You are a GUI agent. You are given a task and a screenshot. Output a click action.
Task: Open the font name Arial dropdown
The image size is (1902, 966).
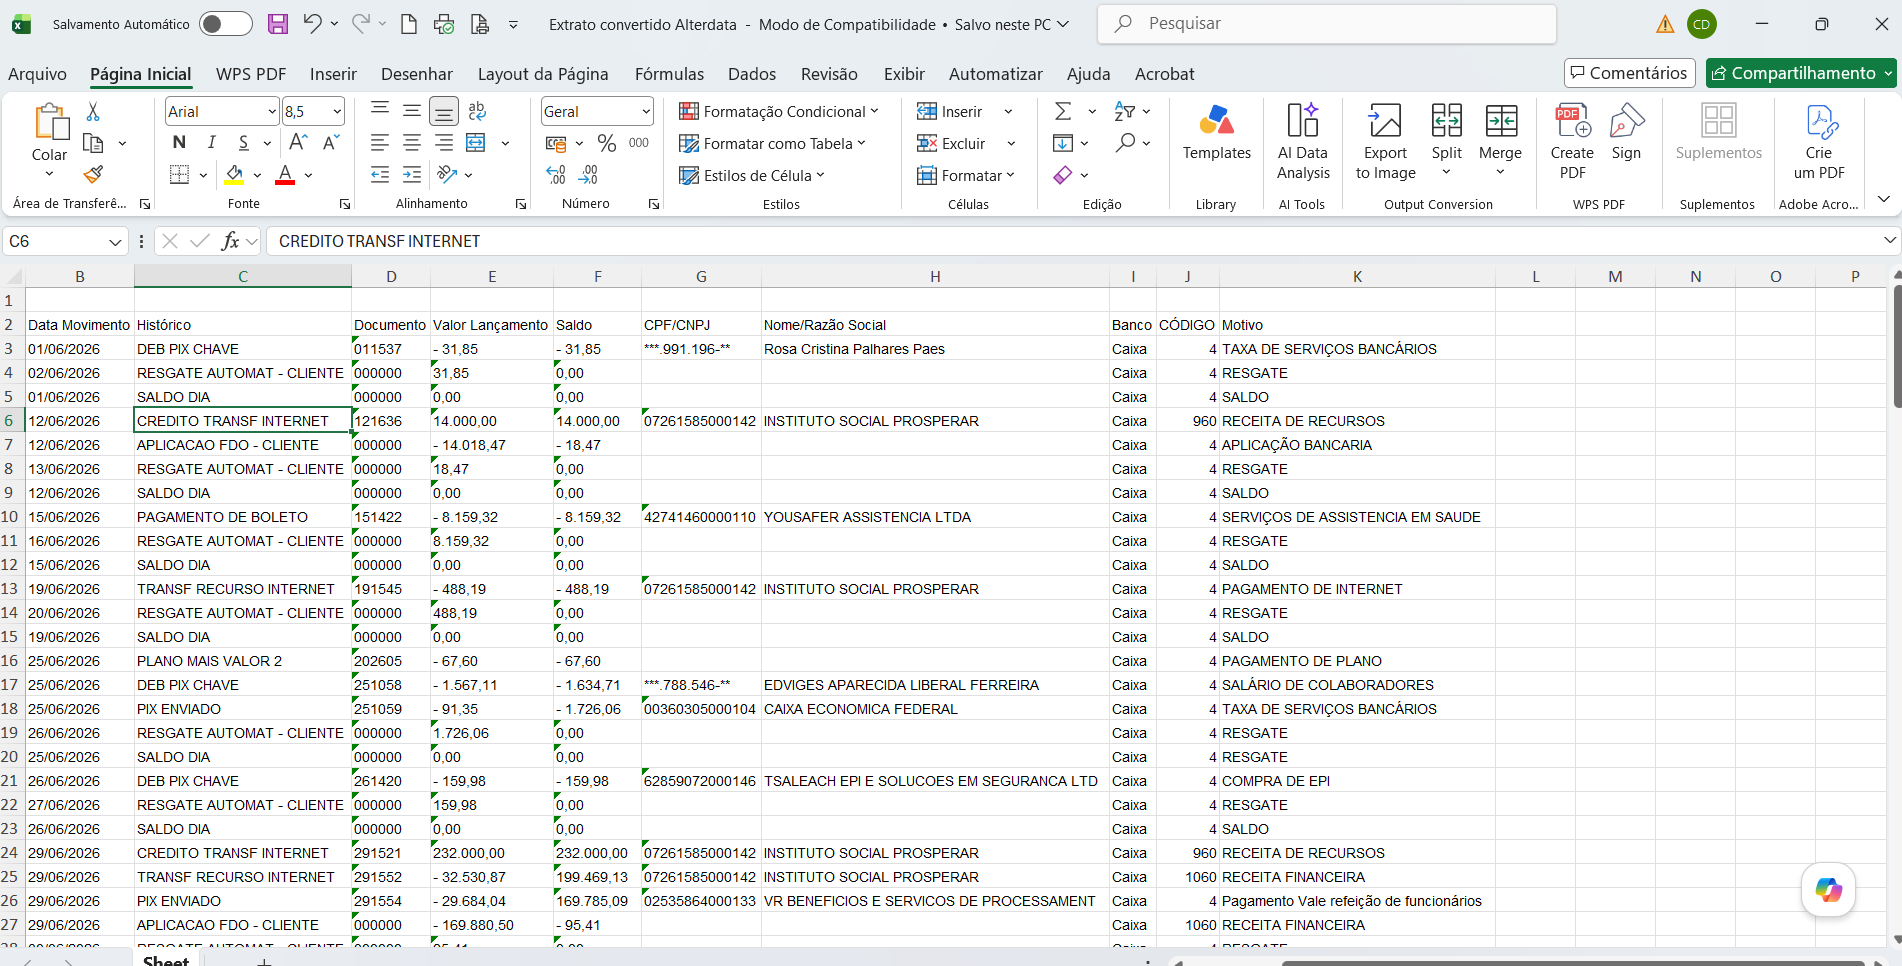272,112
